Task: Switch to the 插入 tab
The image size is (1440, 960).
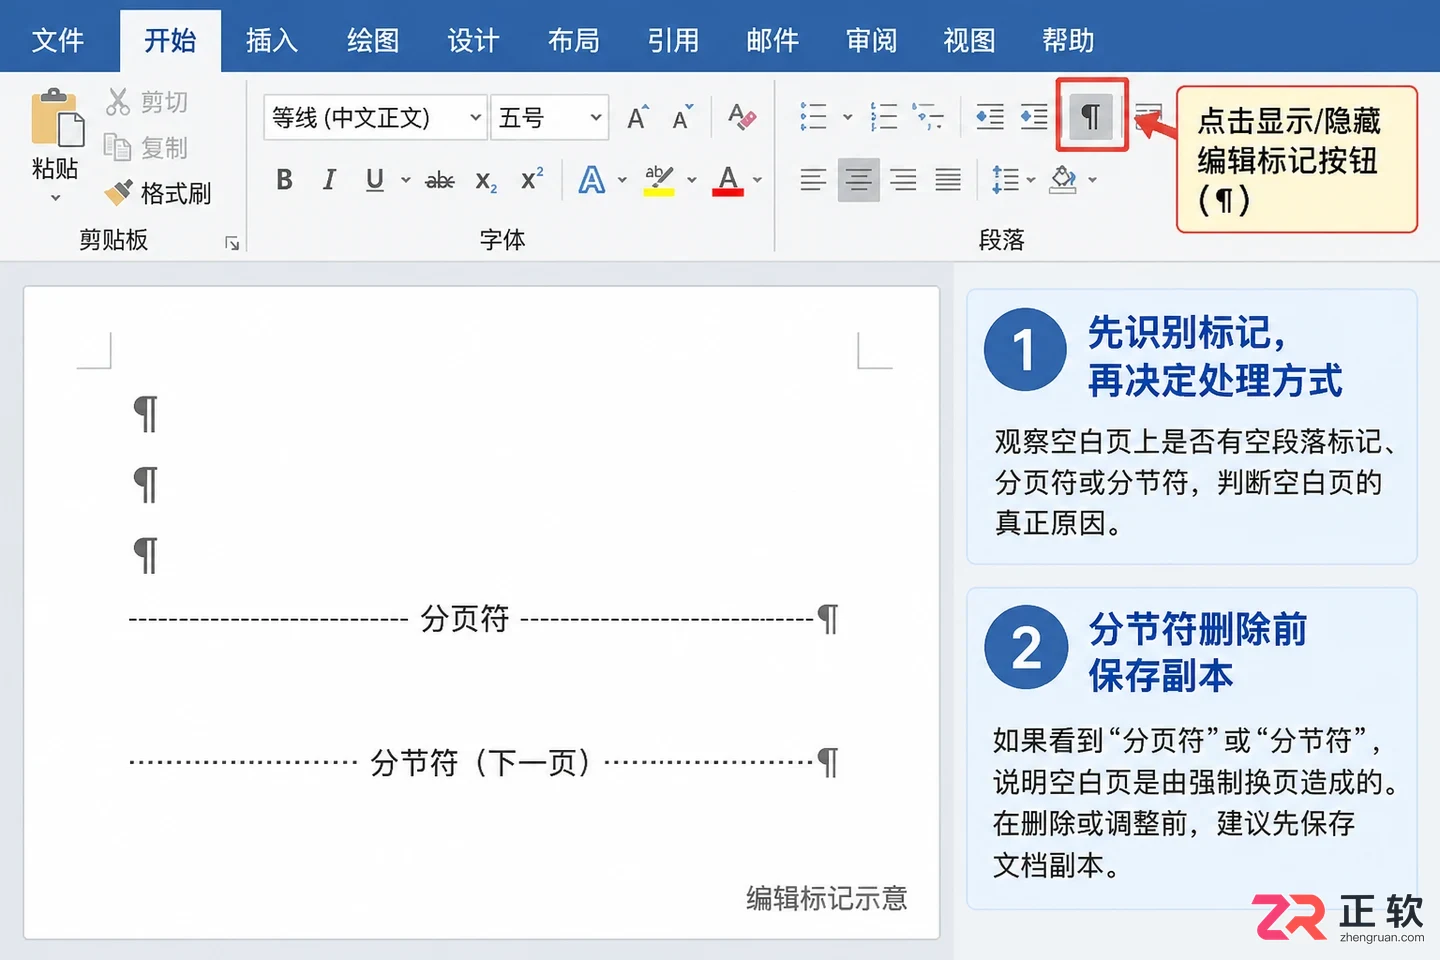Action: (x=272, y=40)
